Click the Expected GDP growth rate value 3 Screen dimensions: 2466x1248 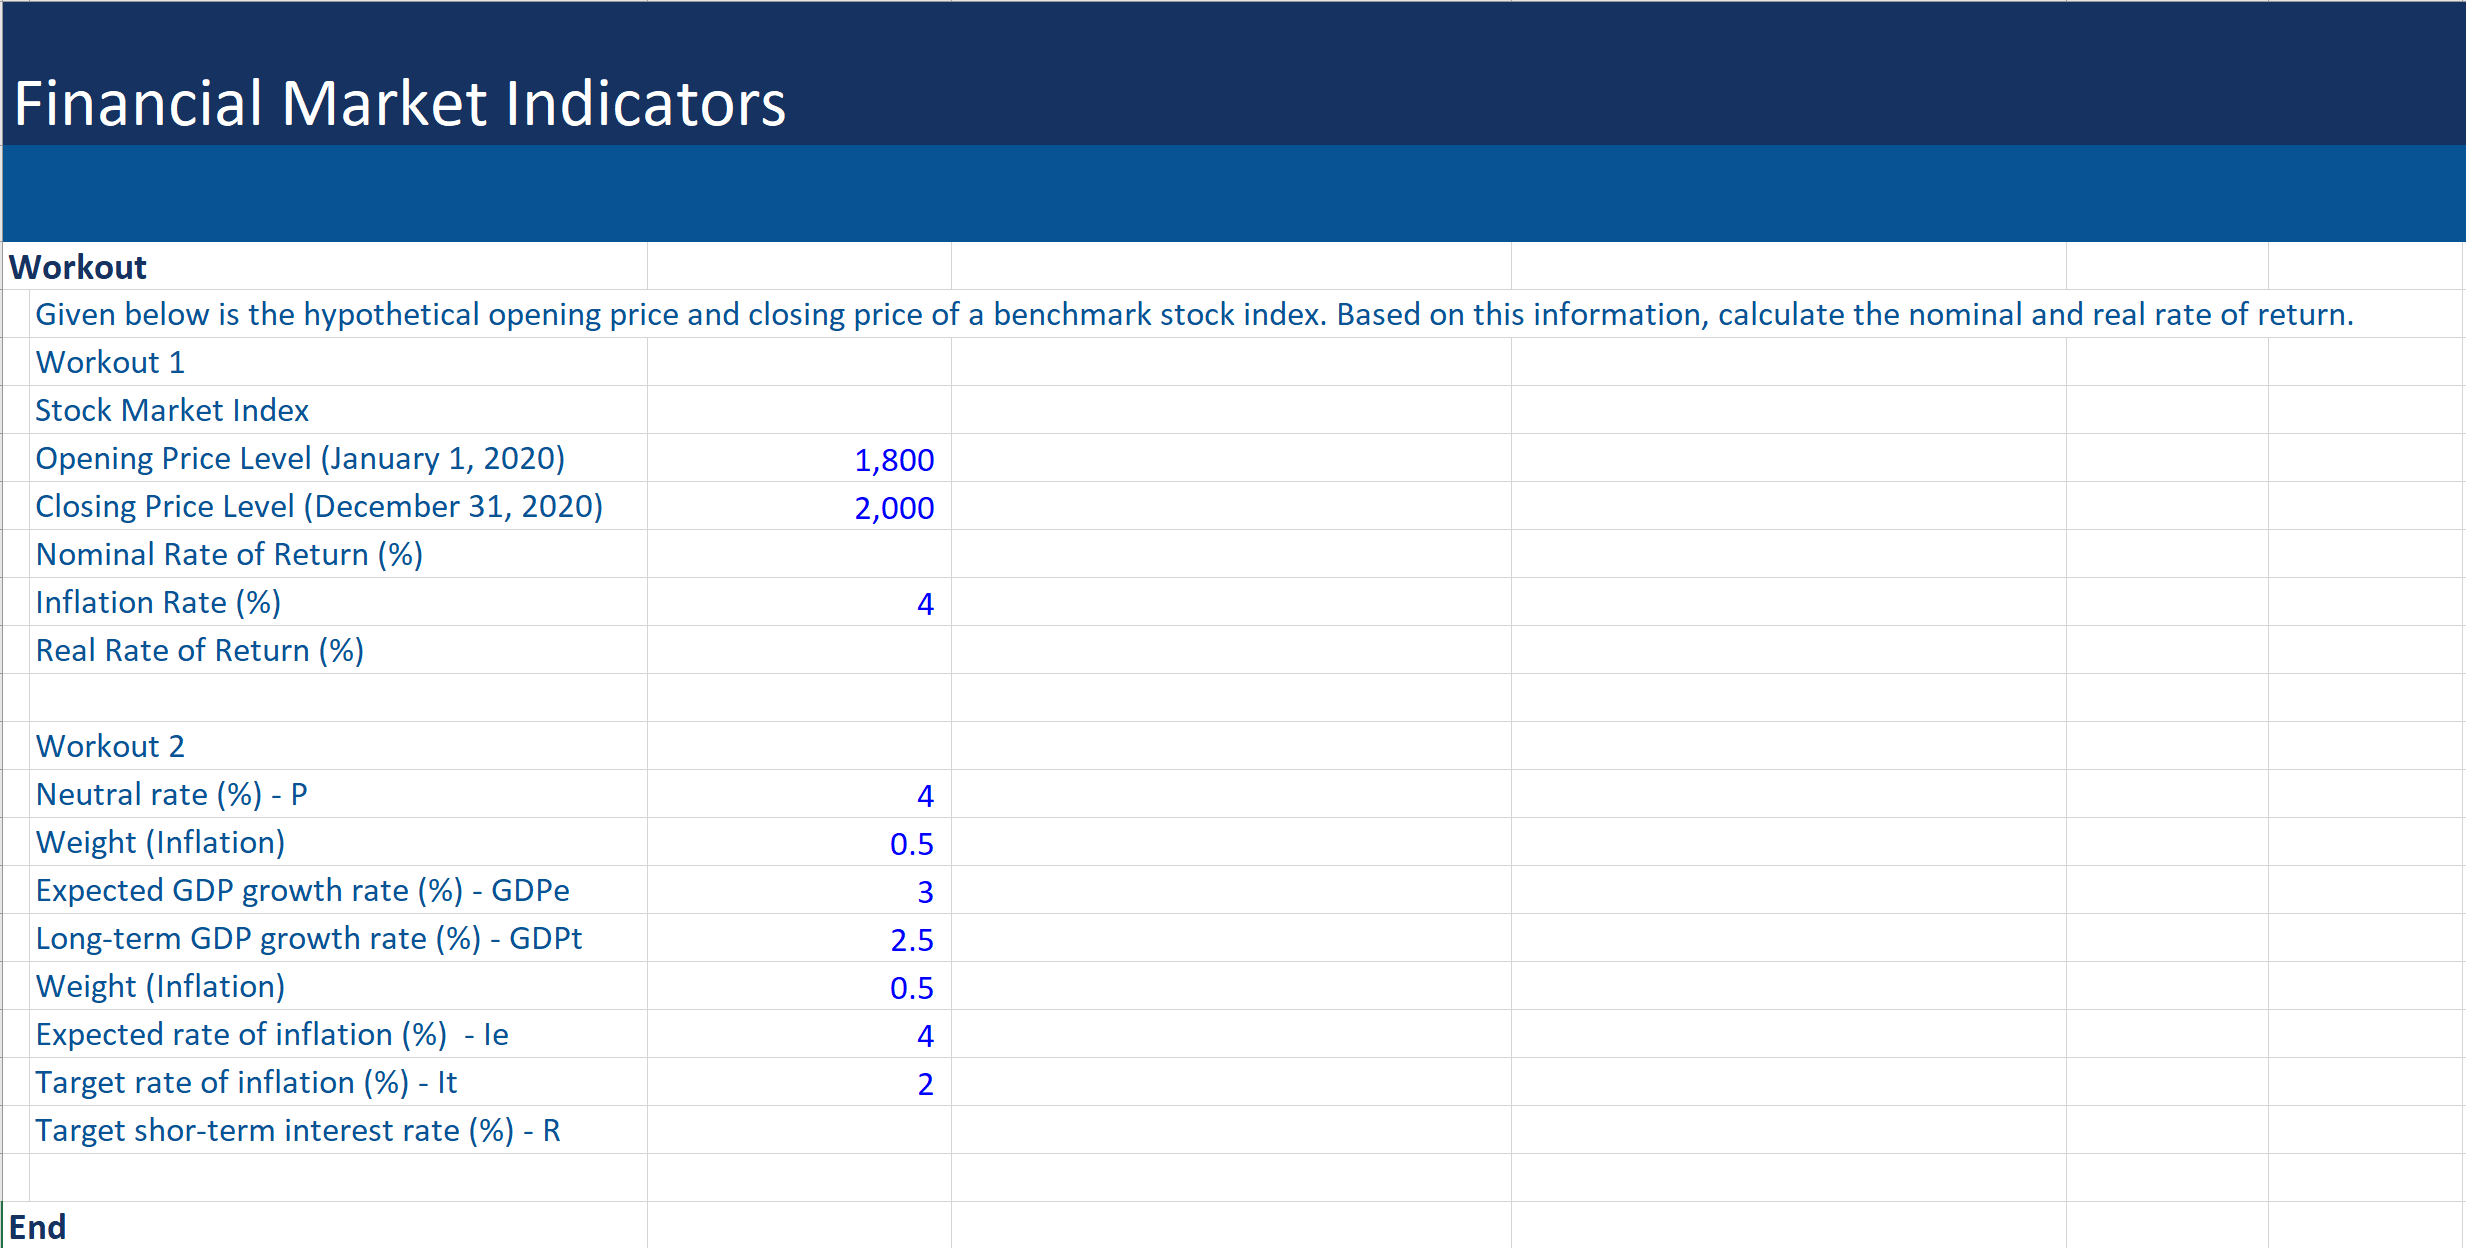pyautogui.click(x=924, y=891)
